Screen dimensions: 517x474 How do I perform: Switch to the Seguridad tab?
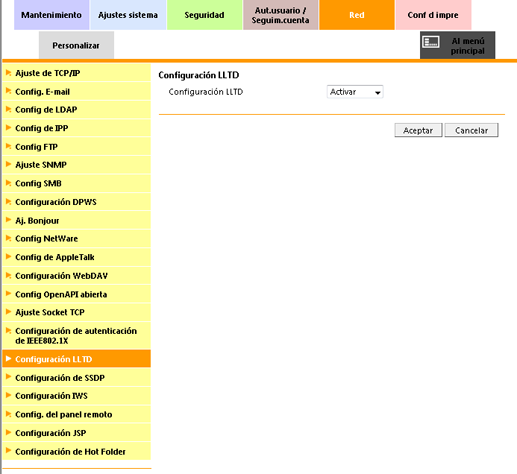click(204, 15)
